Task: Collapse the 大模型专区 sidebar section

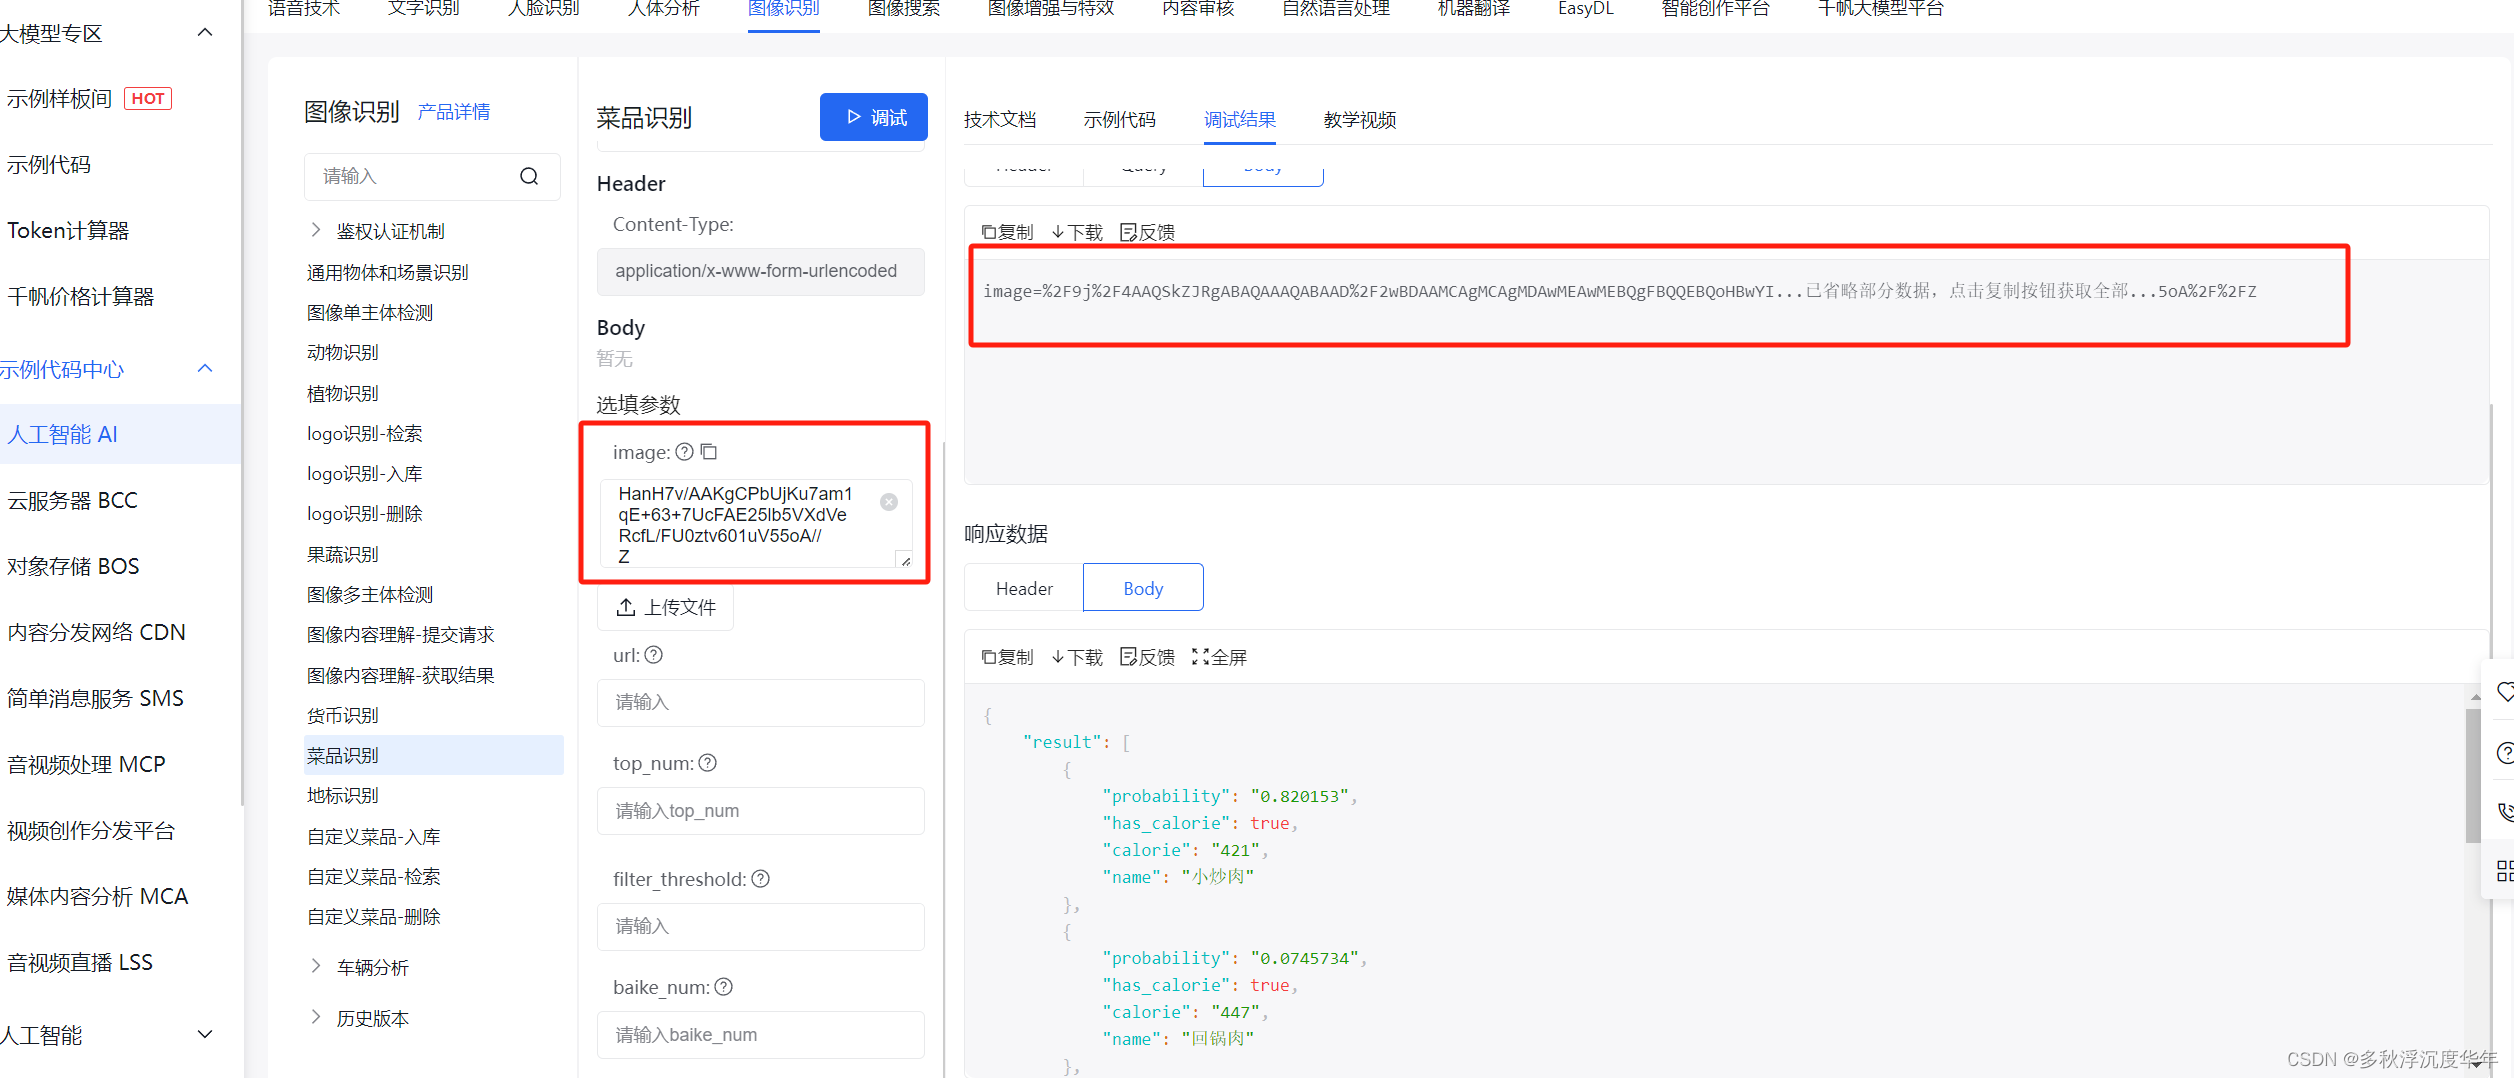Action: (x=205, y=32)
